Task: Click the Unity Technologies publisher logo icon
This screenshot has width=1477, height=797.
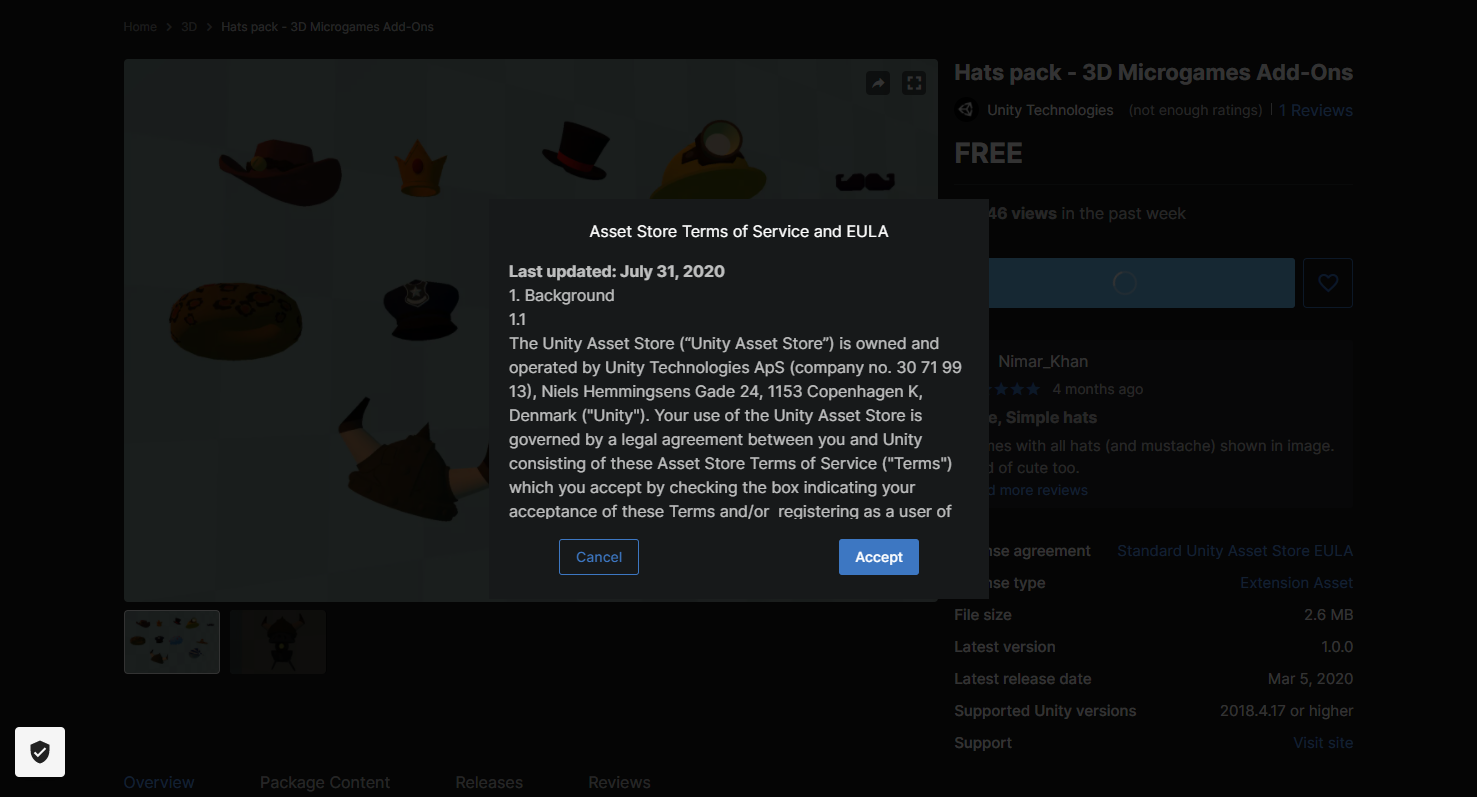Action: [966, 110]
